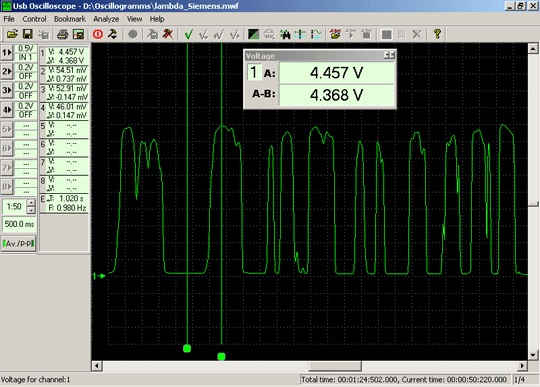Click the binoculars search icon
Image resolution: width=540 pixels, height=387 pixels.
pos(285,34)
